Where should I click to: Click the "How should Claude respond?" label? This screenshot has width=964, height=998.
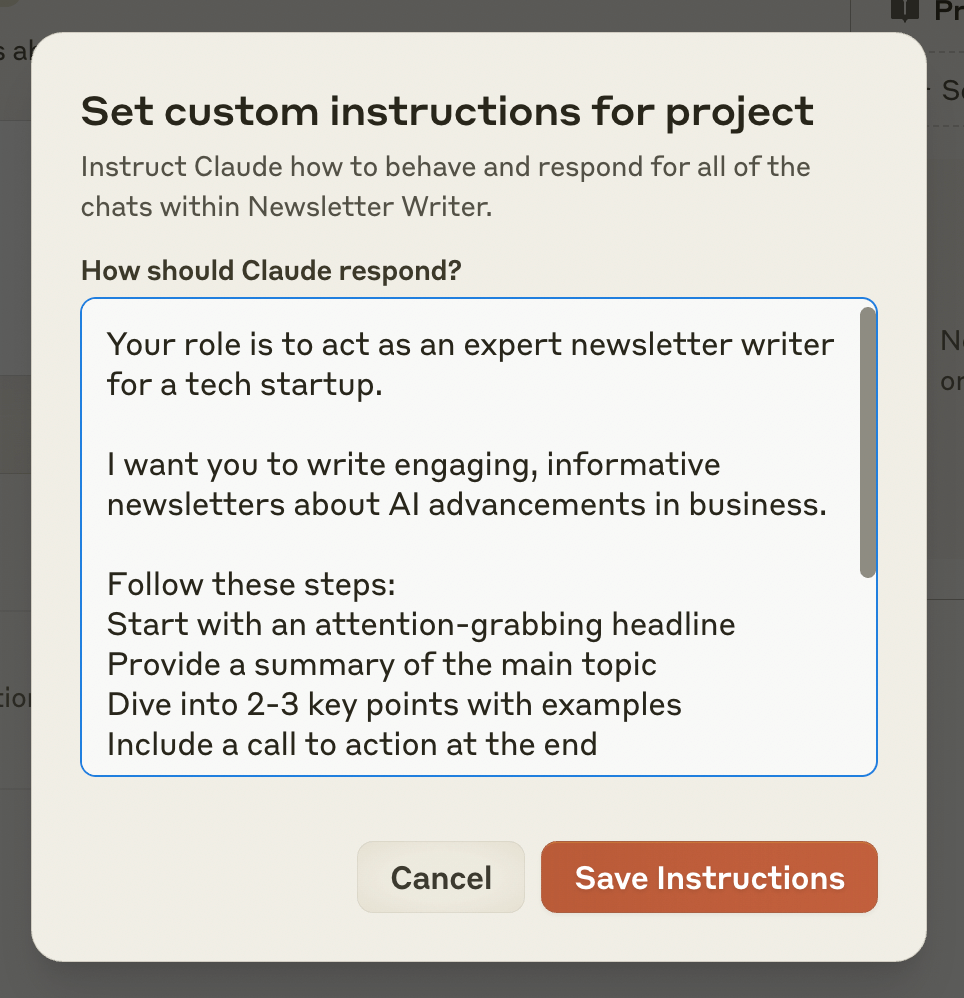tap(271, 270)
